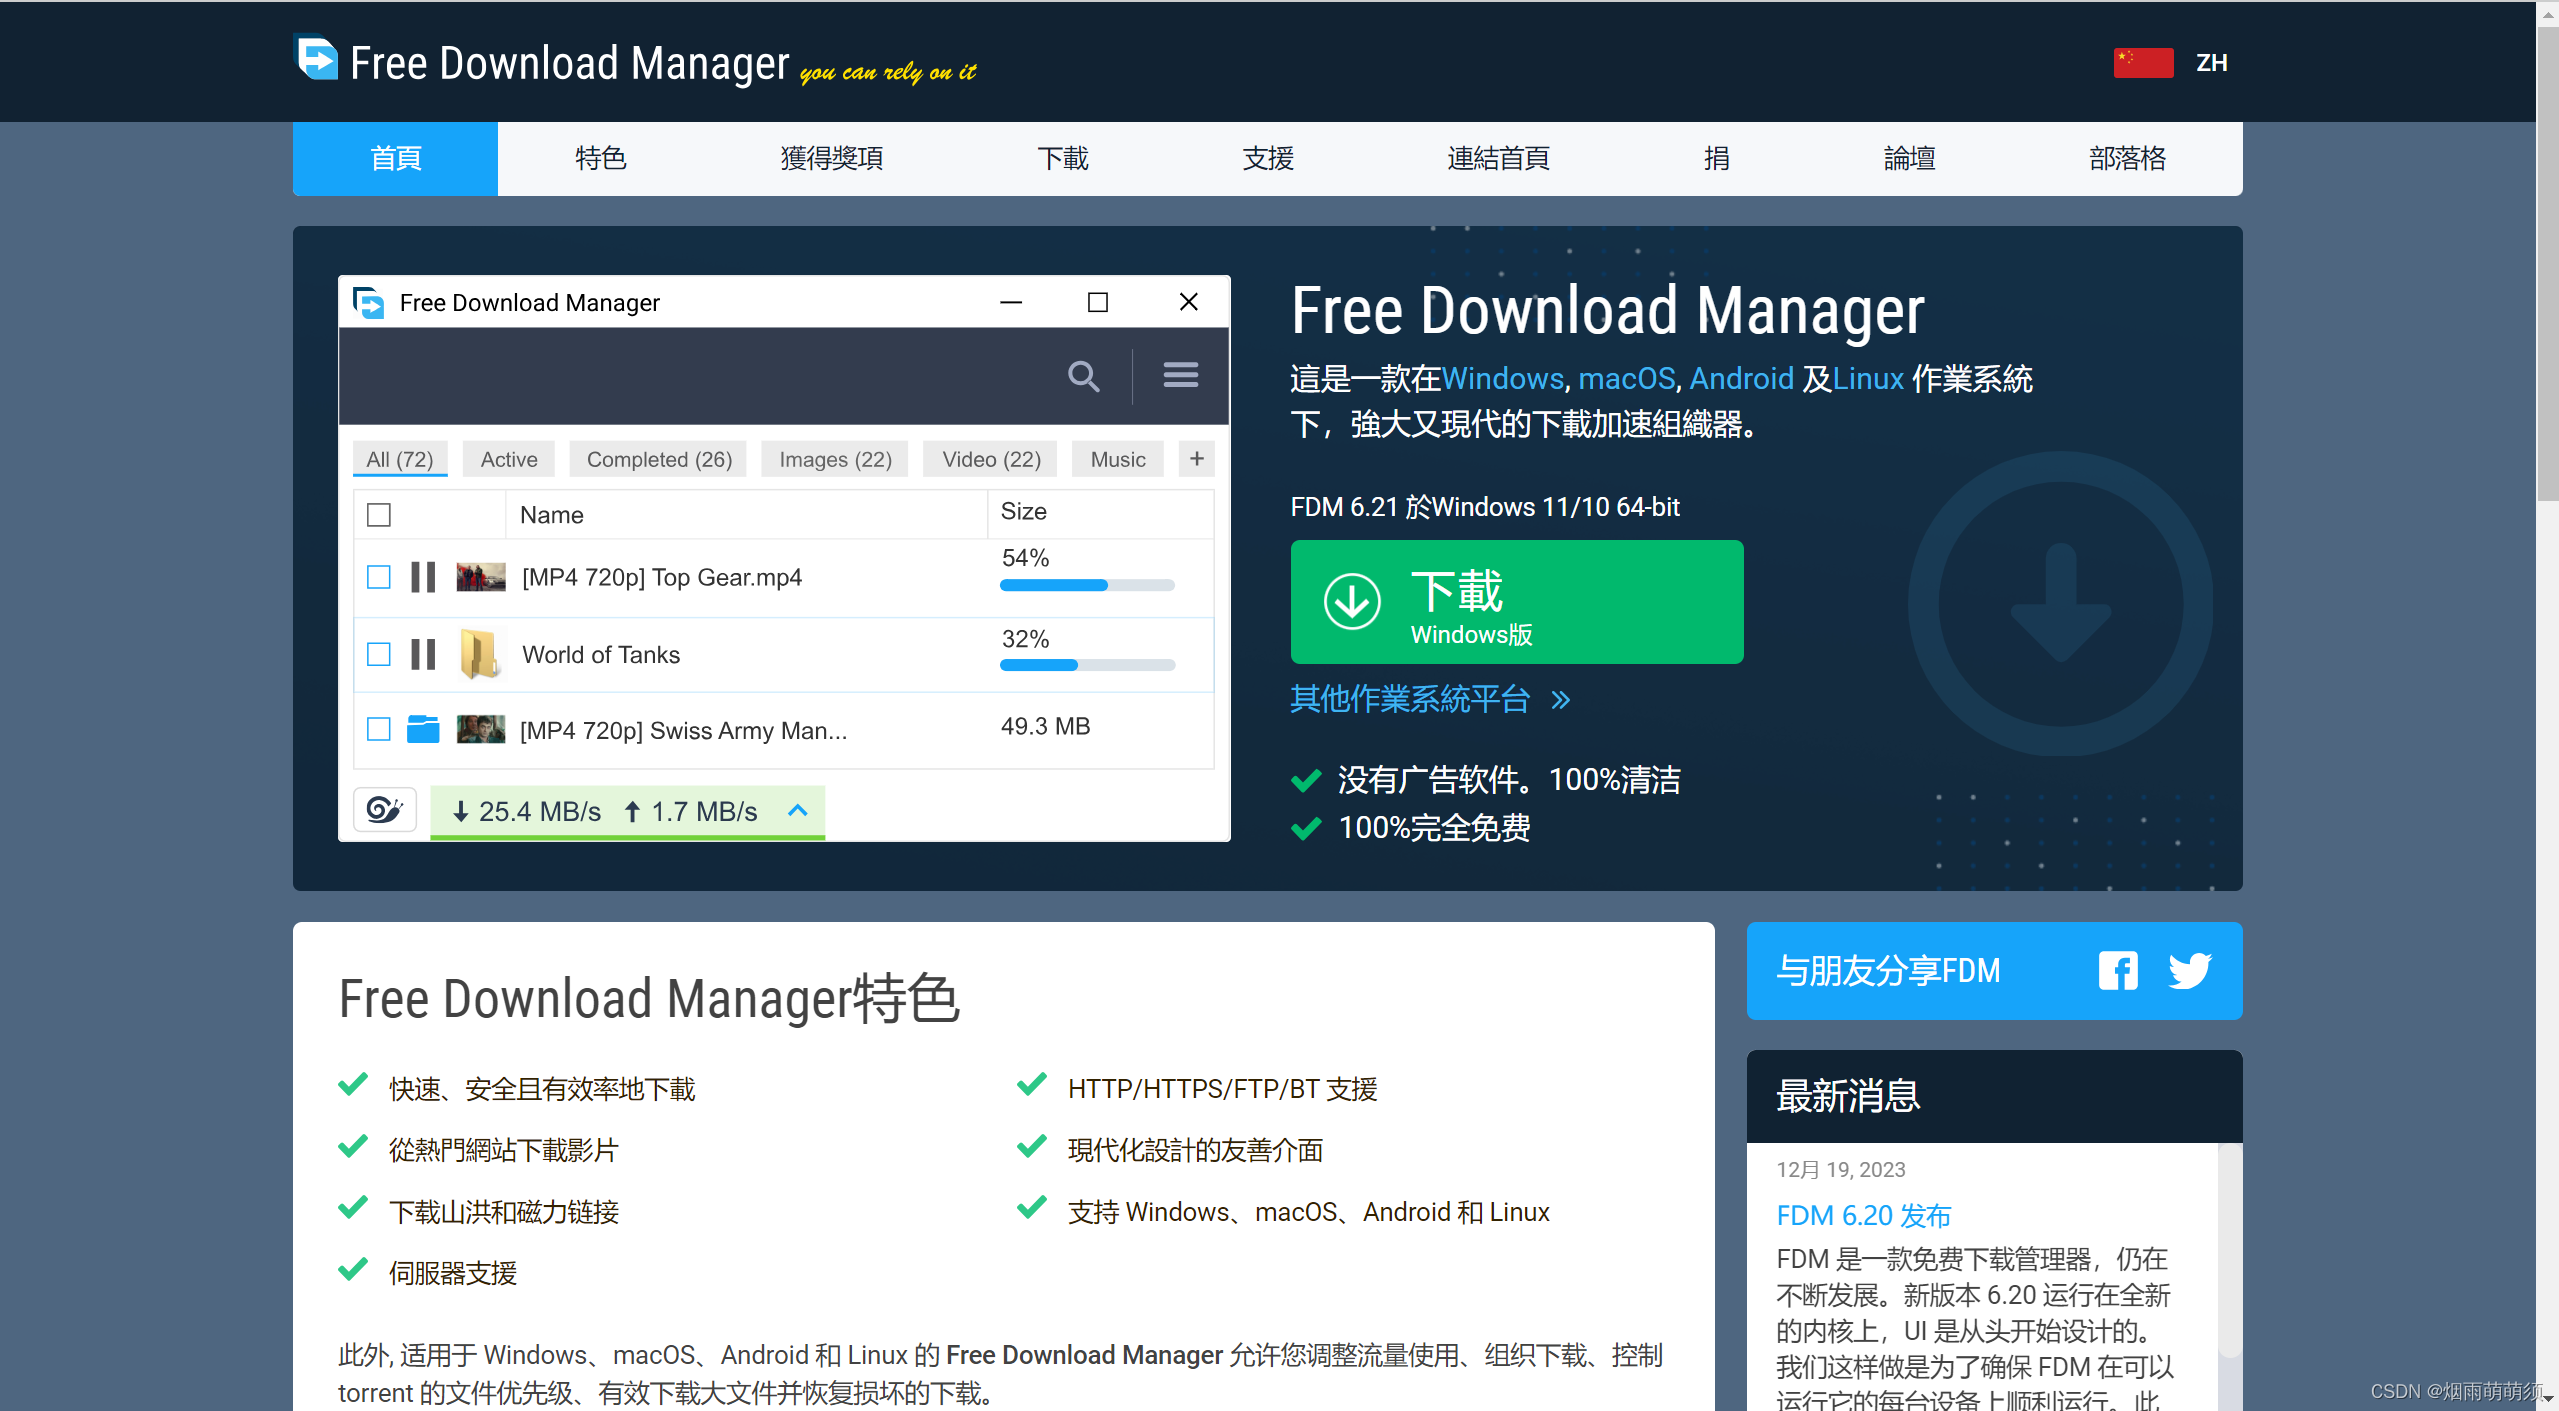This screenshot has height=1411, width=2559.
Task: Expand the speed panel chevron arrow
Action: [x=797, y=810]
